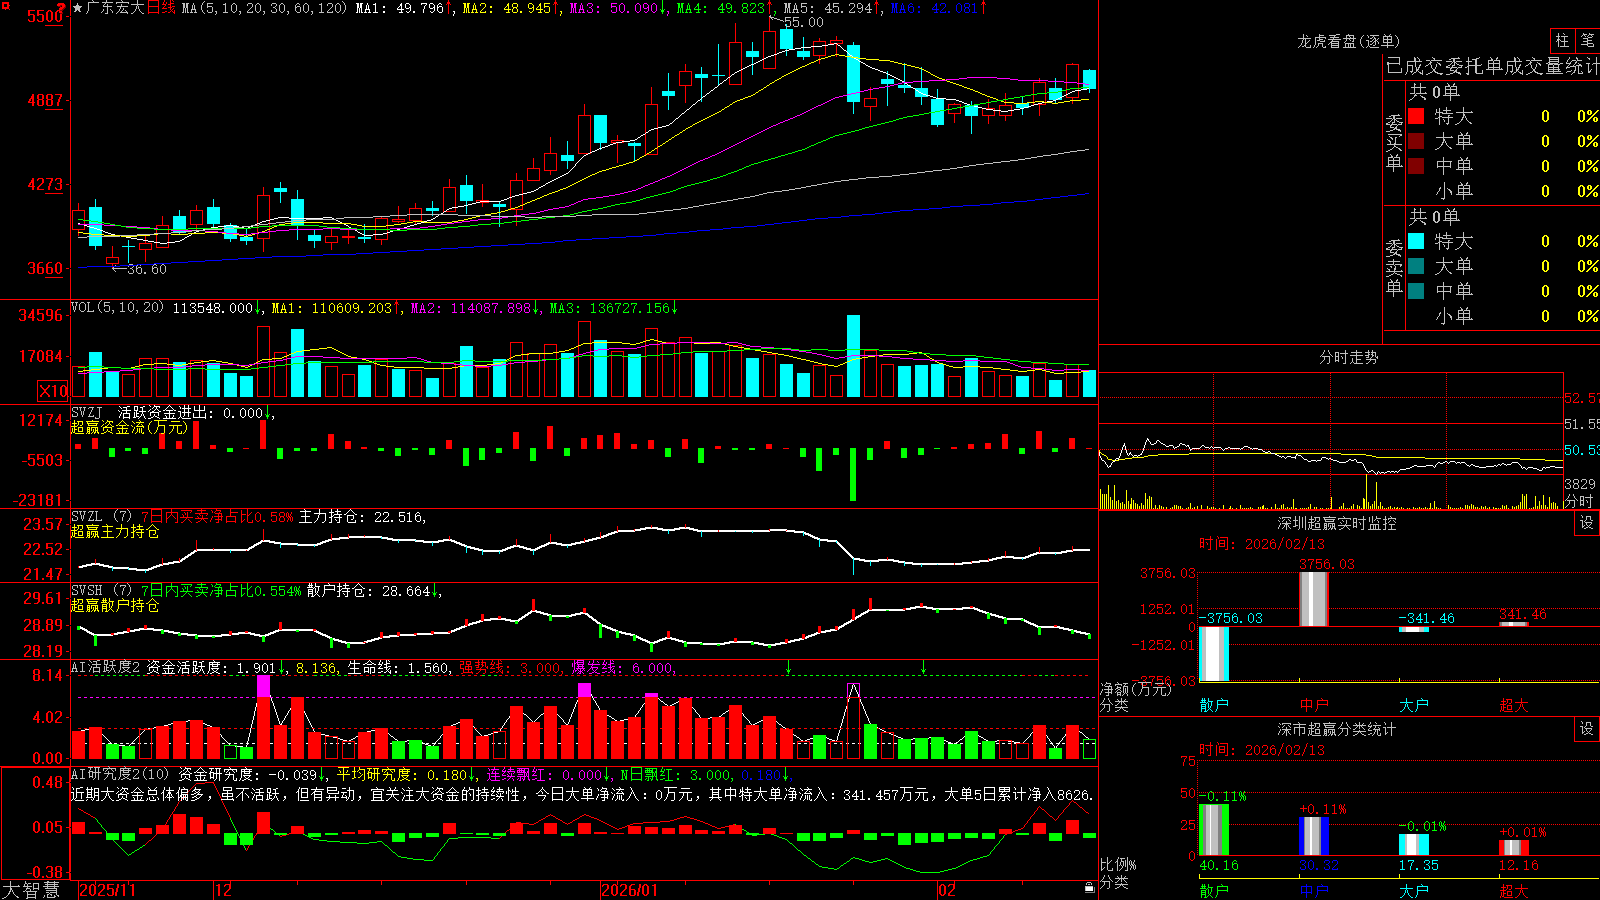The image size is (1600, 900).
Task: Click the 广东宏大 stock name
Action: 115,8
